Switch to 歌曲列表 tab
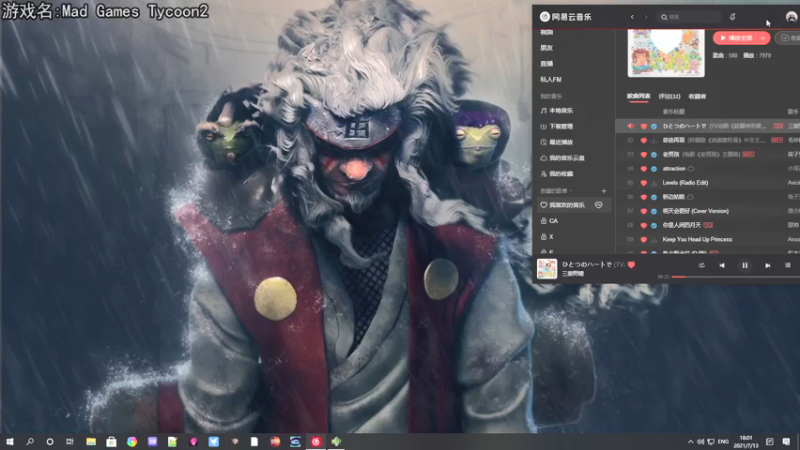 coord(638,96)
